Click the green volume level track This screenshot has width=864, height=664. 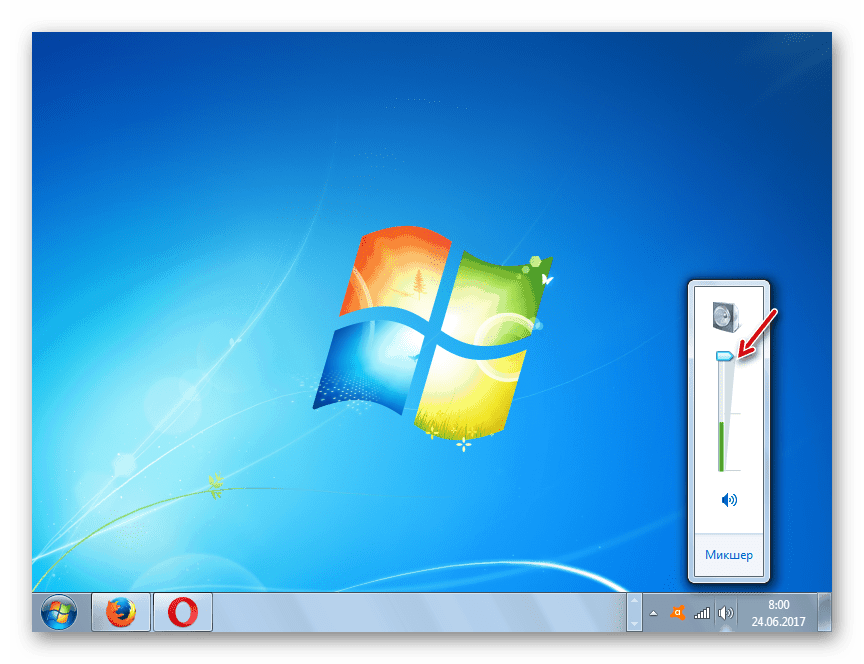coord(721,445)
